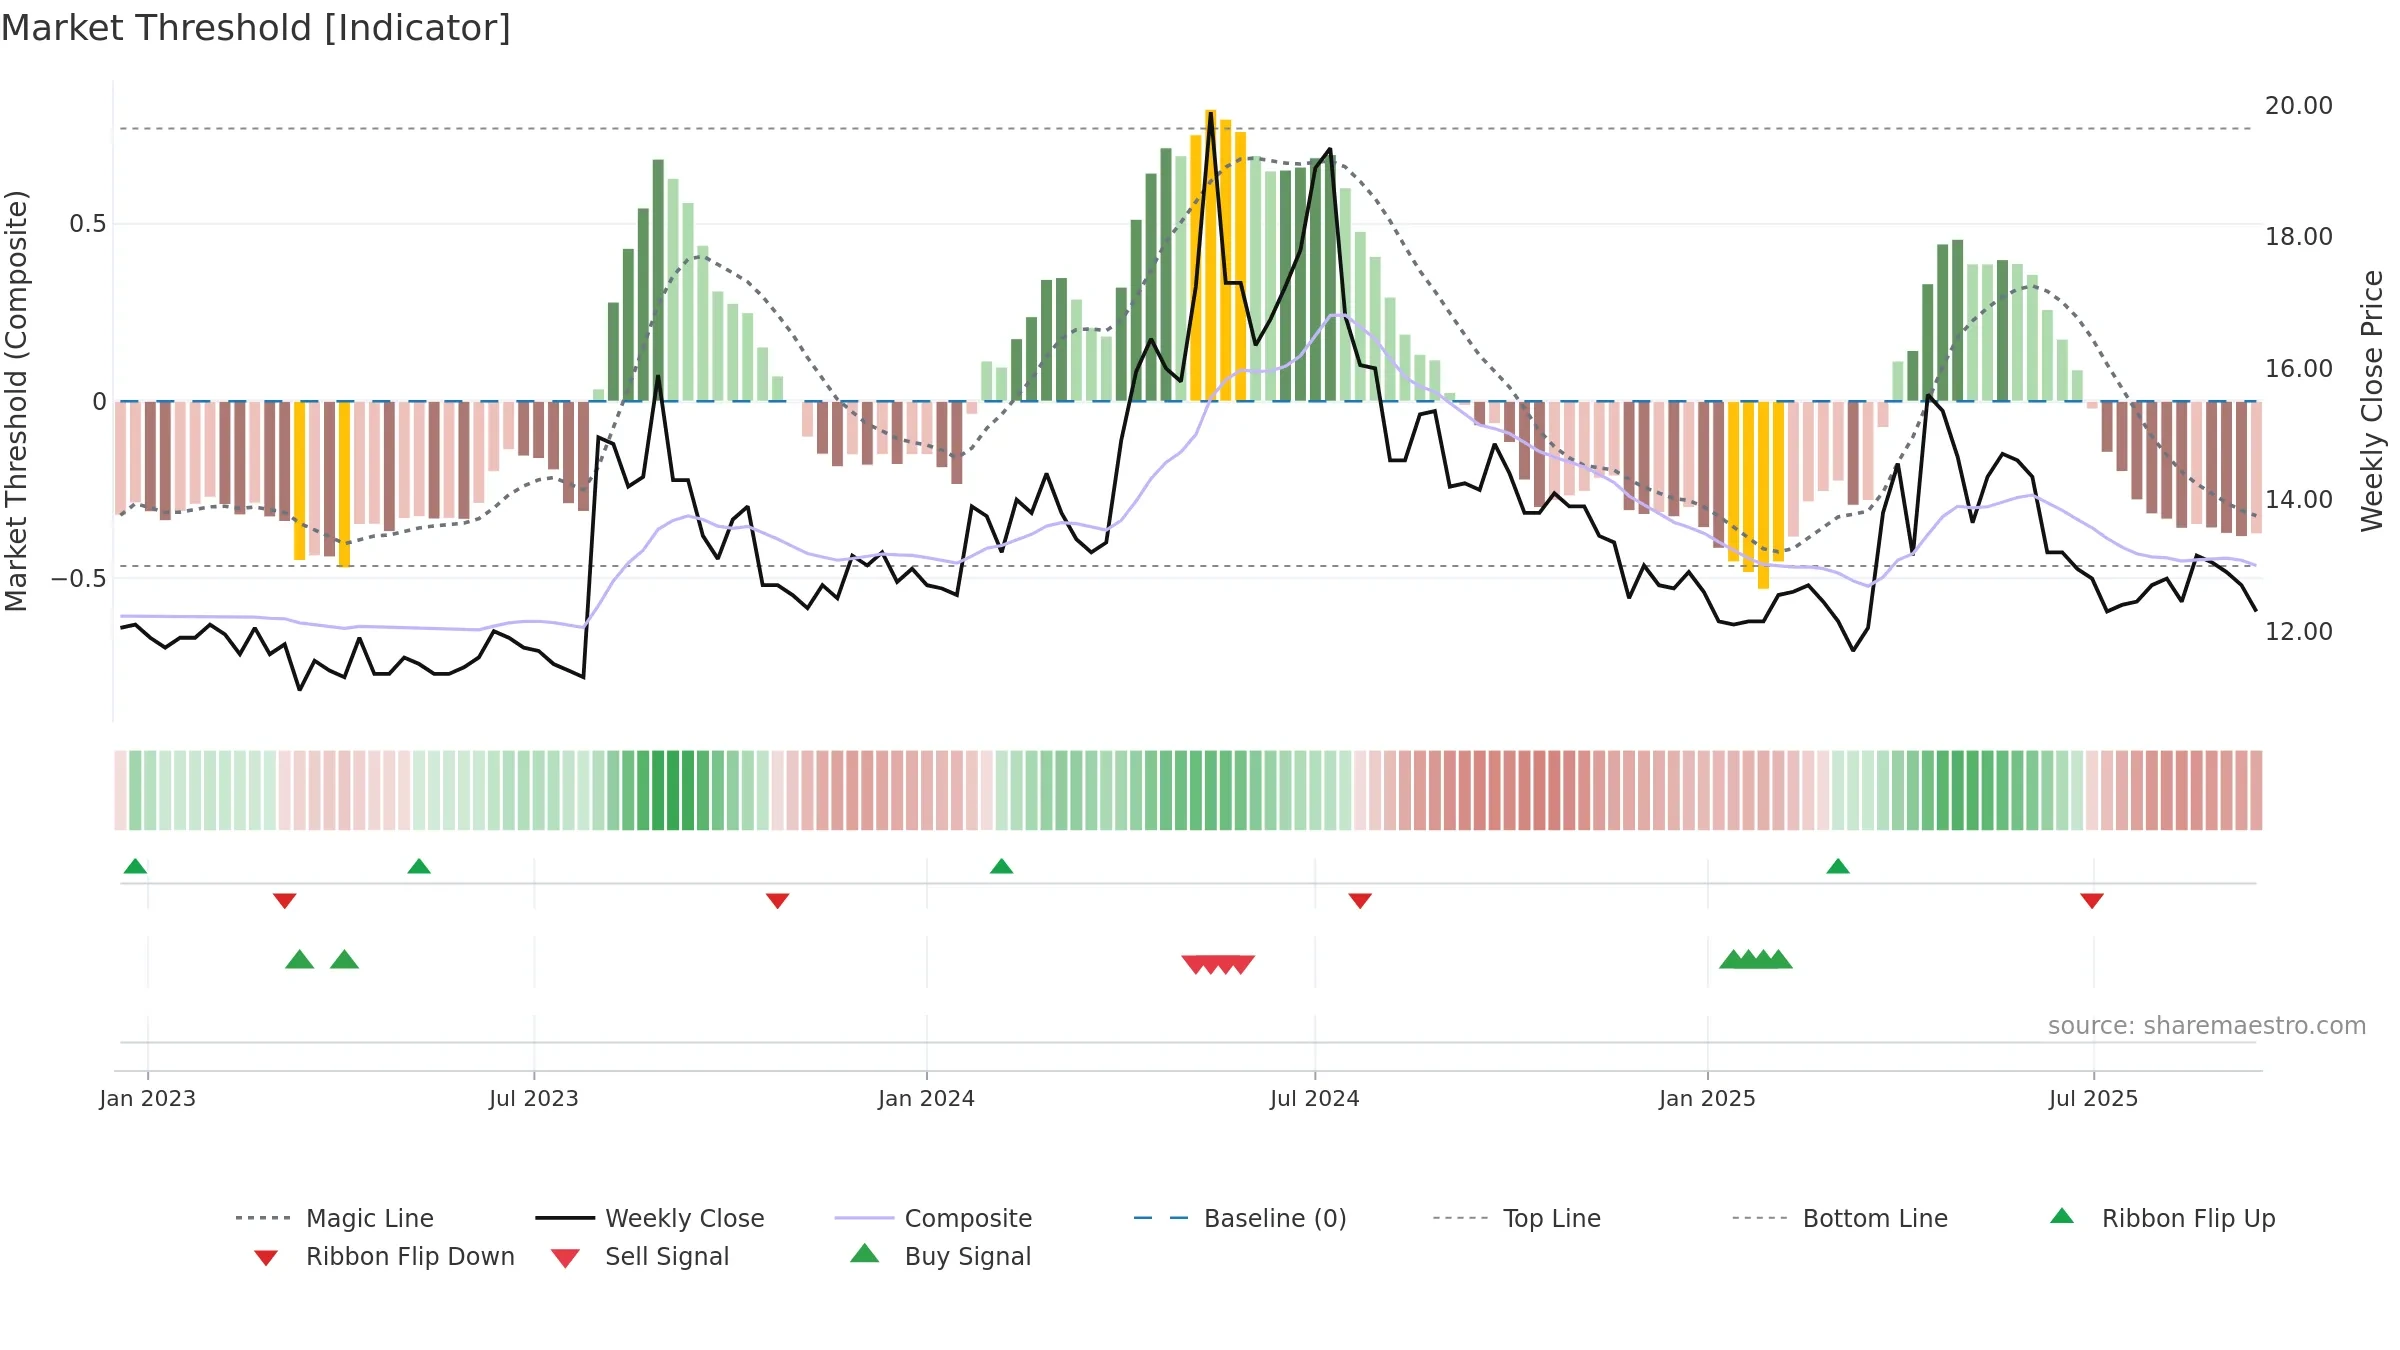Open the source sharemaestro.com text
Image resolution: width=2400 pixels, height=1350 pixels.
pyautogui.click(x=2207, y=1025)
